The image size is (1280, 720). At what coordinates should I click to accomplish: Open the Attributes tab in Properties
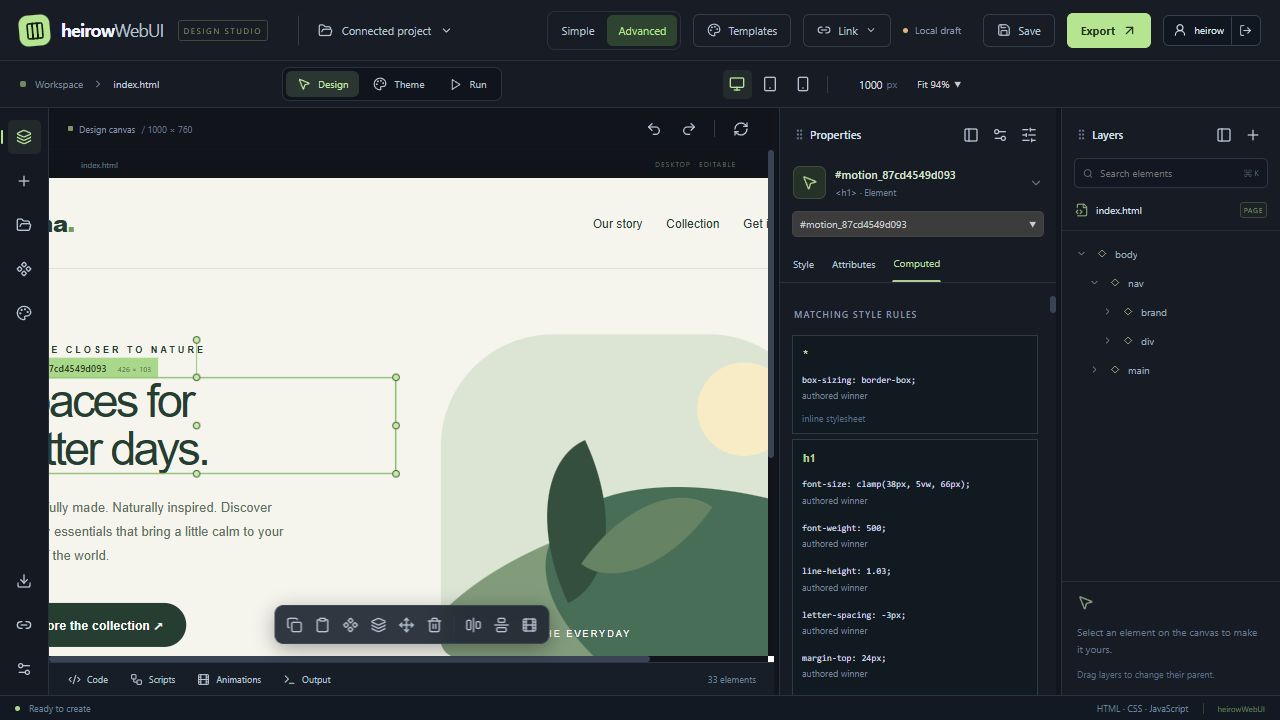(853, 265)
